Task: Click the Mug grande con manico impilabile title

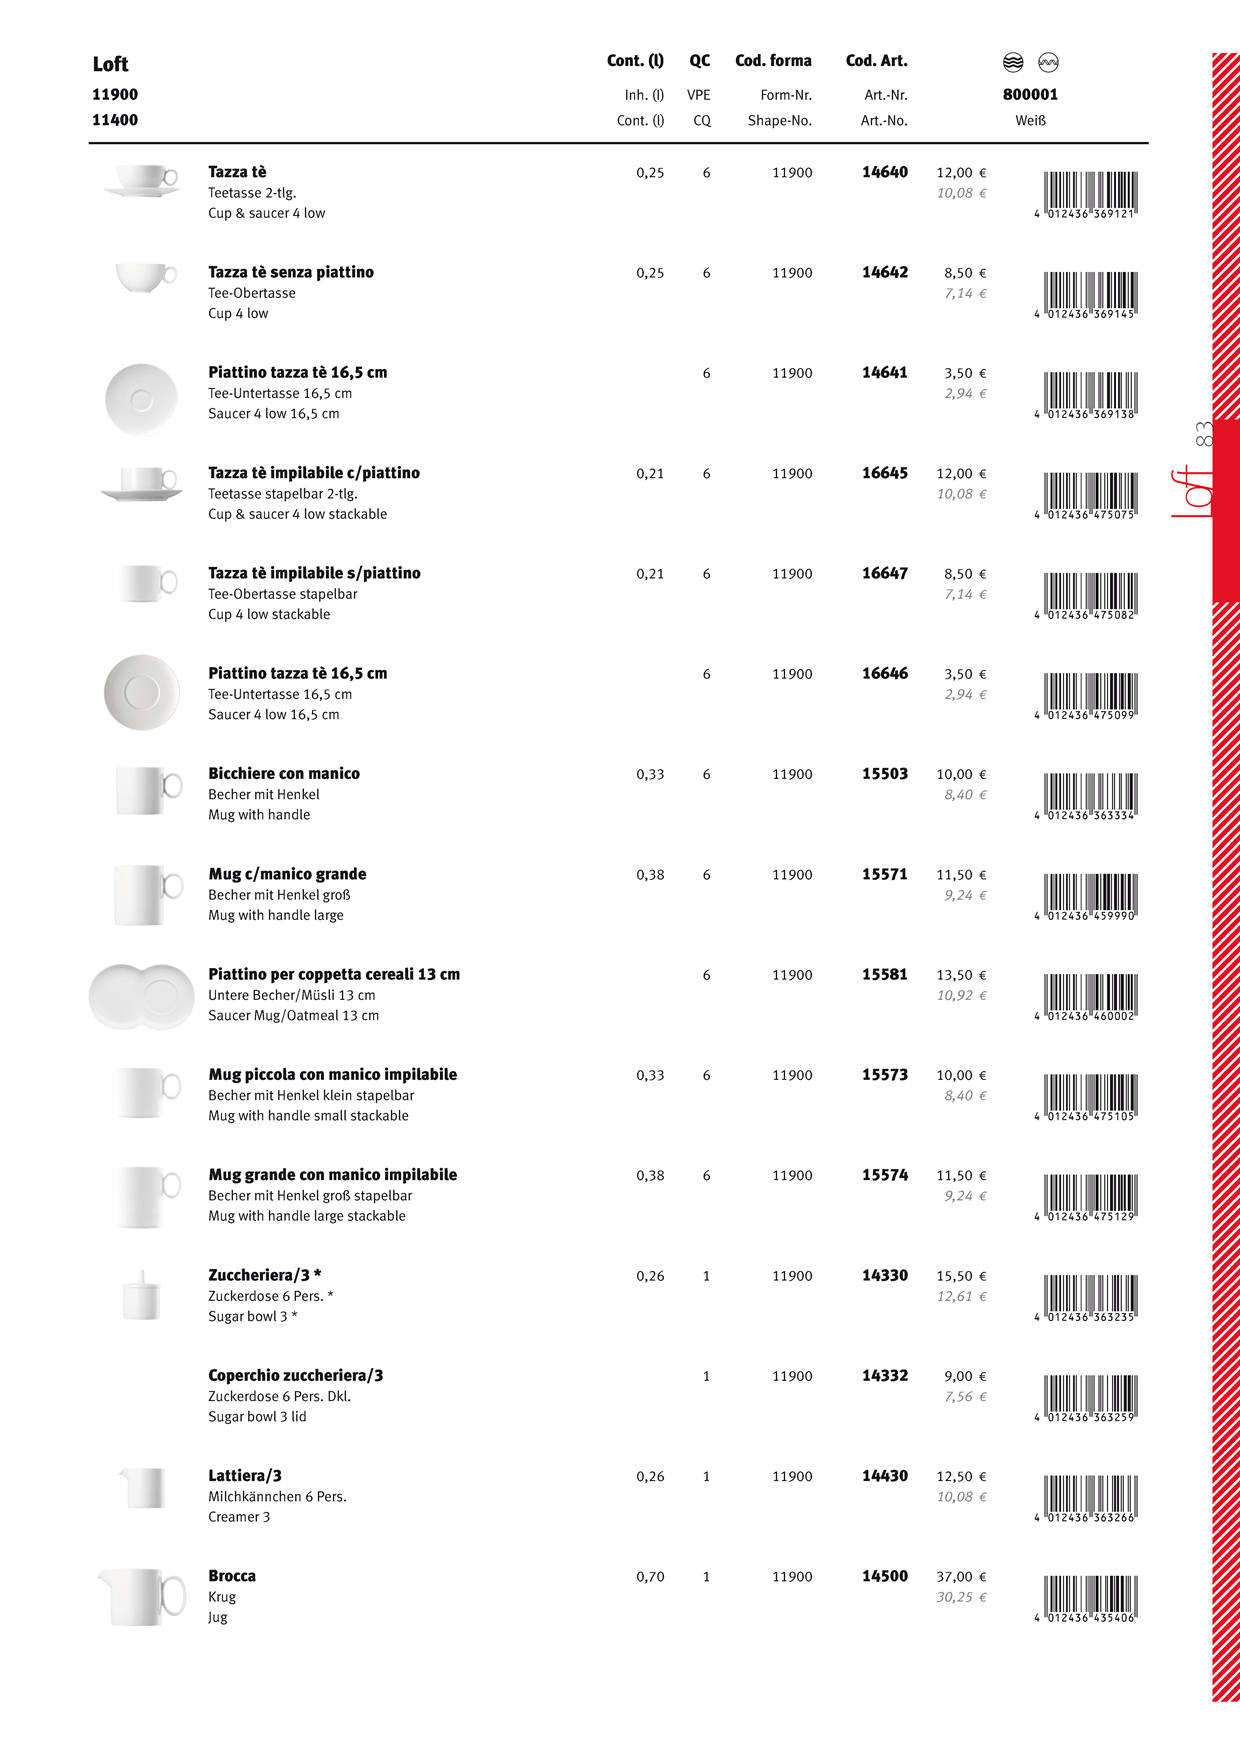Action: point(332,1174)
